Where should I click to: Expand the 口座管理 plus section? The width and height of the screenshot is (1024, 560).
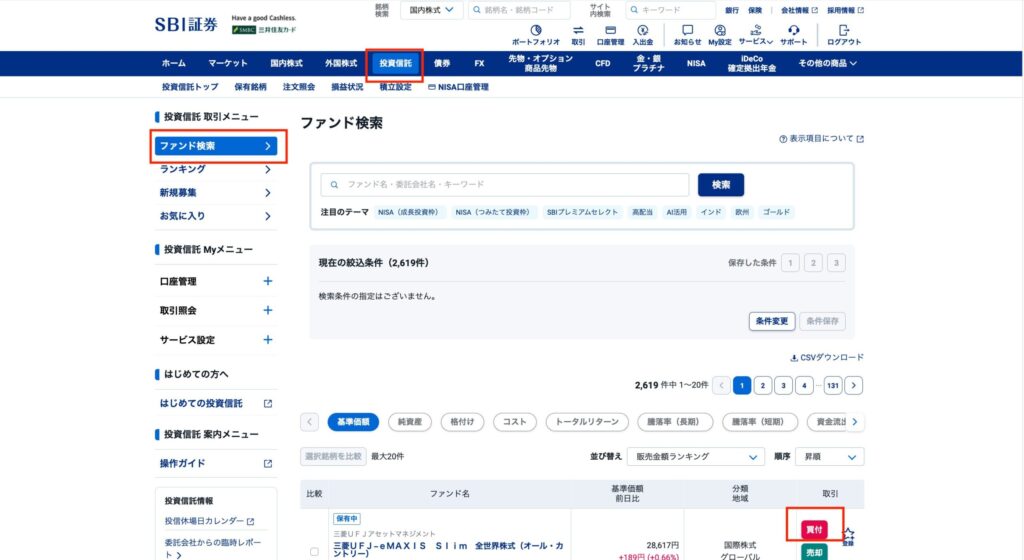coord(268,281)
